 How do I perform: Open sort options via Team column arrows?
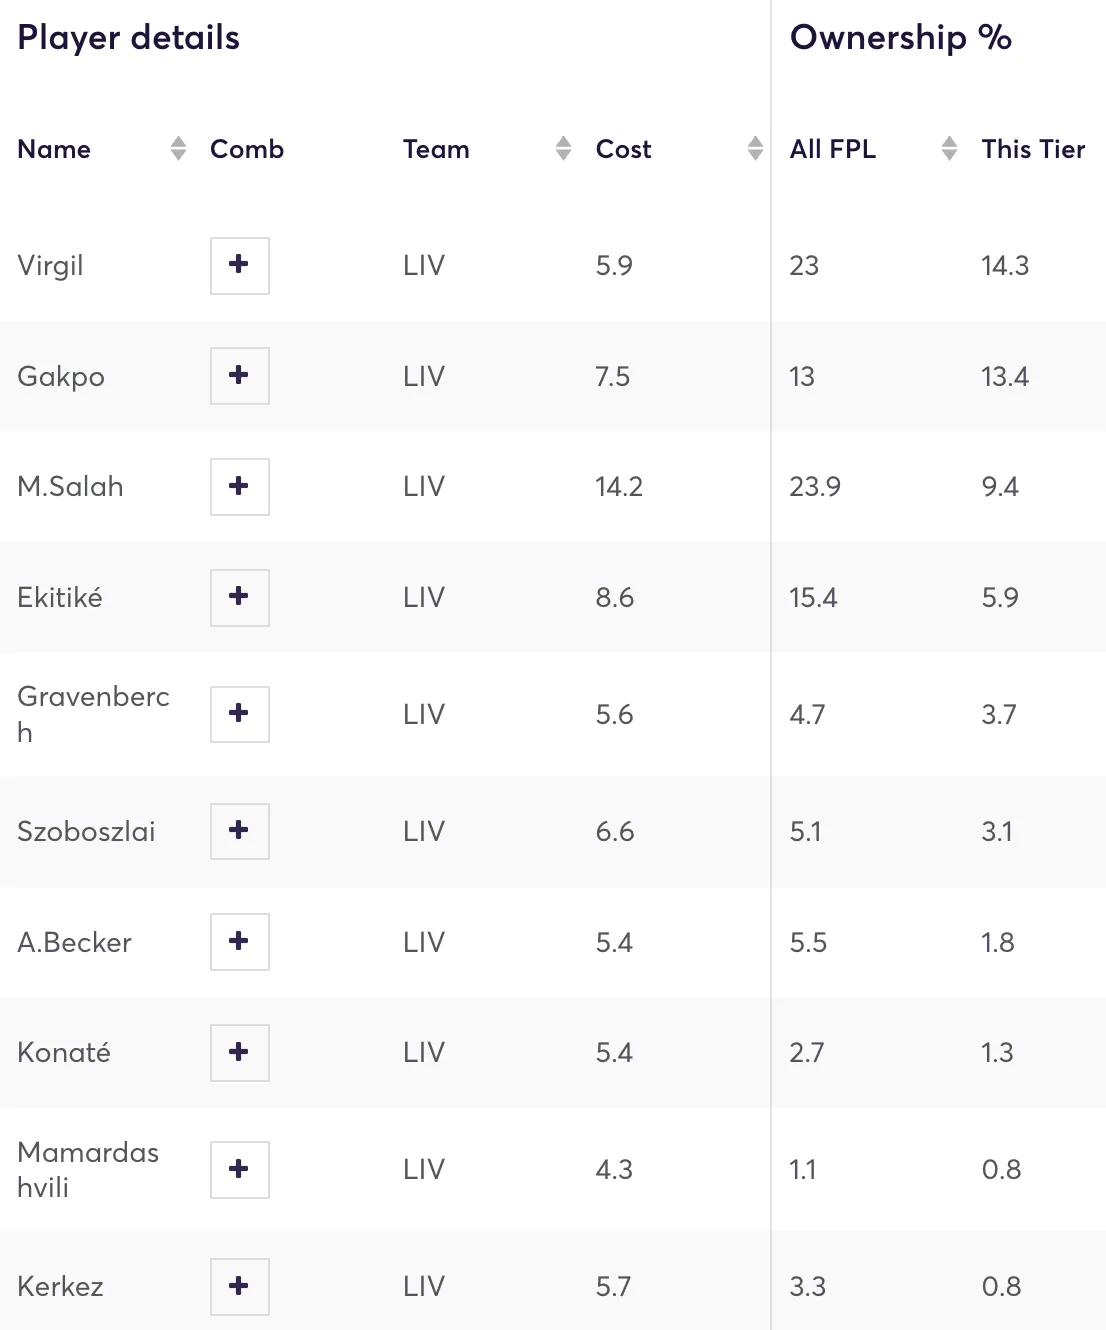tap(565, 148)
